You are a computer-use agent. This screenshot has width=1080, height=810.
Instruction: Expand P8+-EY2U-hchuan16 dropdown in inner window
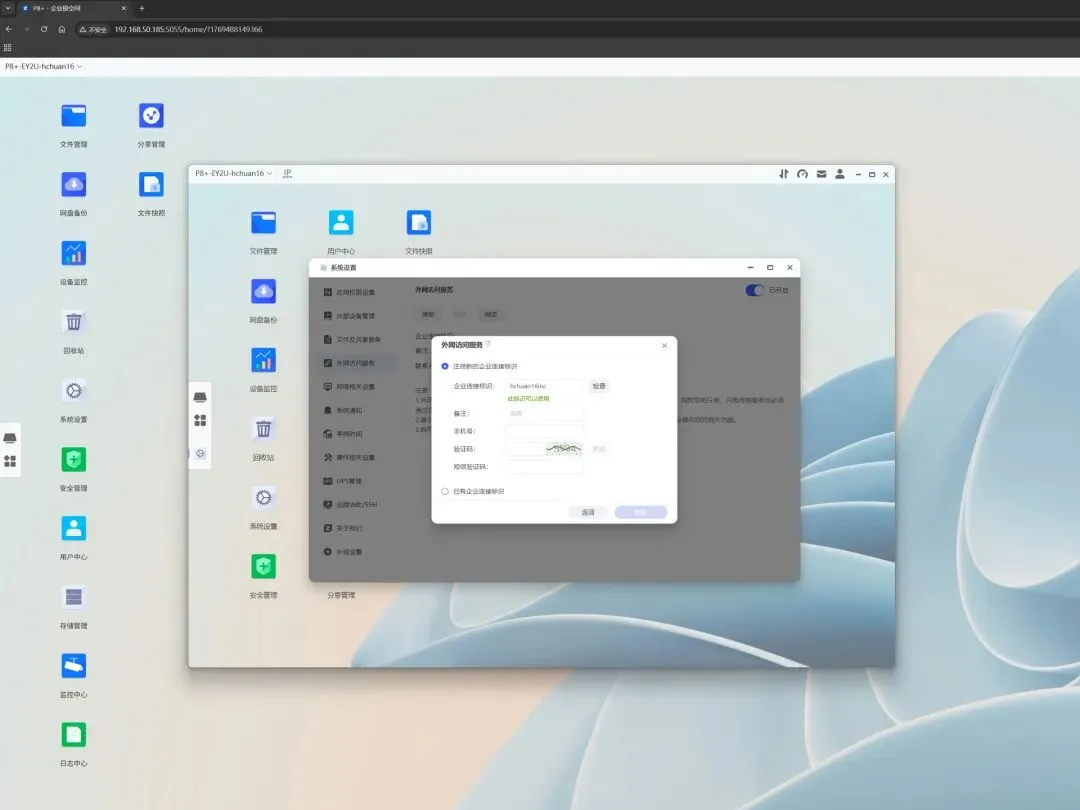(x=233, y=174)
